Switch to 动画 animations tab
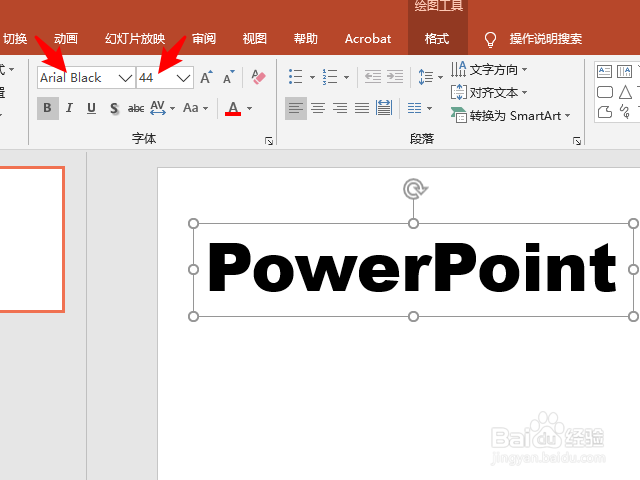 (66, 39)
